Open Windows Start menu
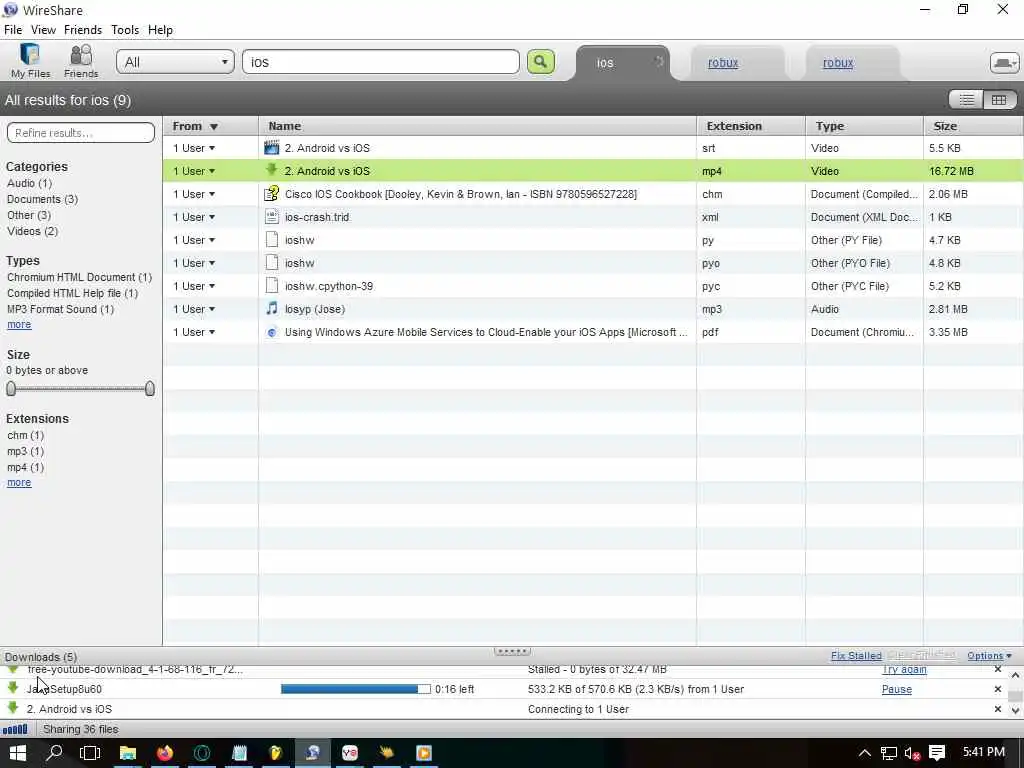Screen dimensions: 1024x768 tap(18, 753)
